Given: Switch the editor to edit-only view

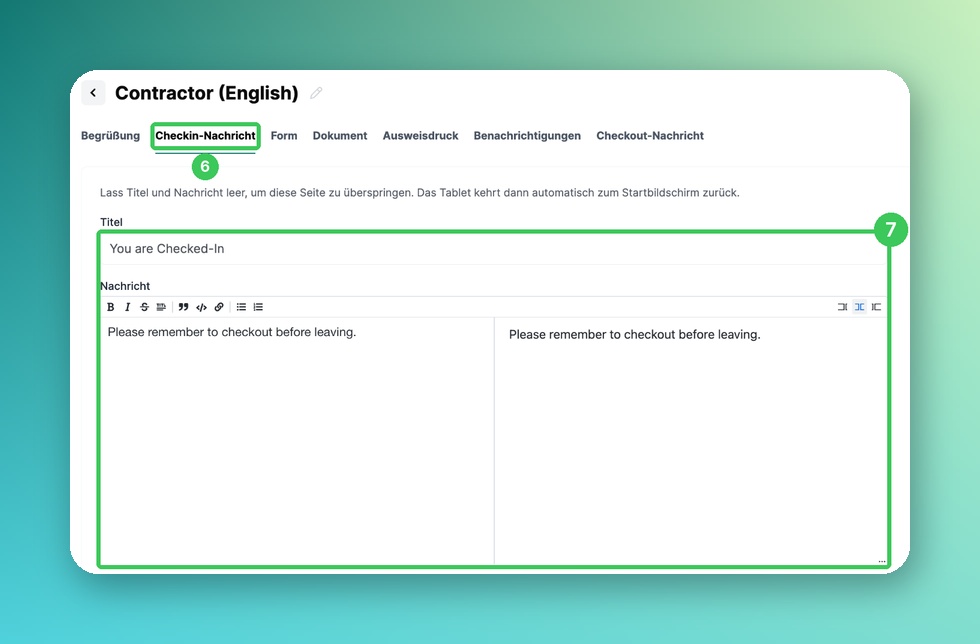Looking at the screenshot, I should point(842,307).
